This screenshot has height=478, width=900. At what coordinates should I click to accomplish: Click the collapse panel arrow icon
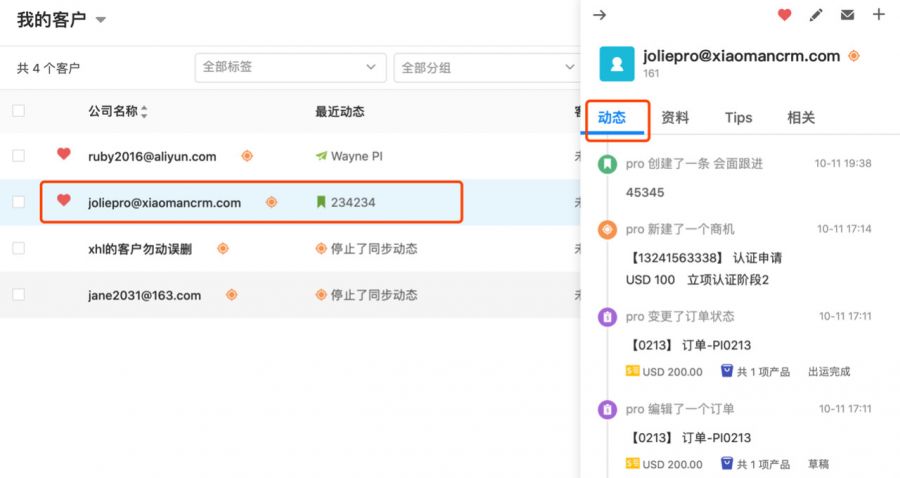pyautogui.click(x=600, y=15)
